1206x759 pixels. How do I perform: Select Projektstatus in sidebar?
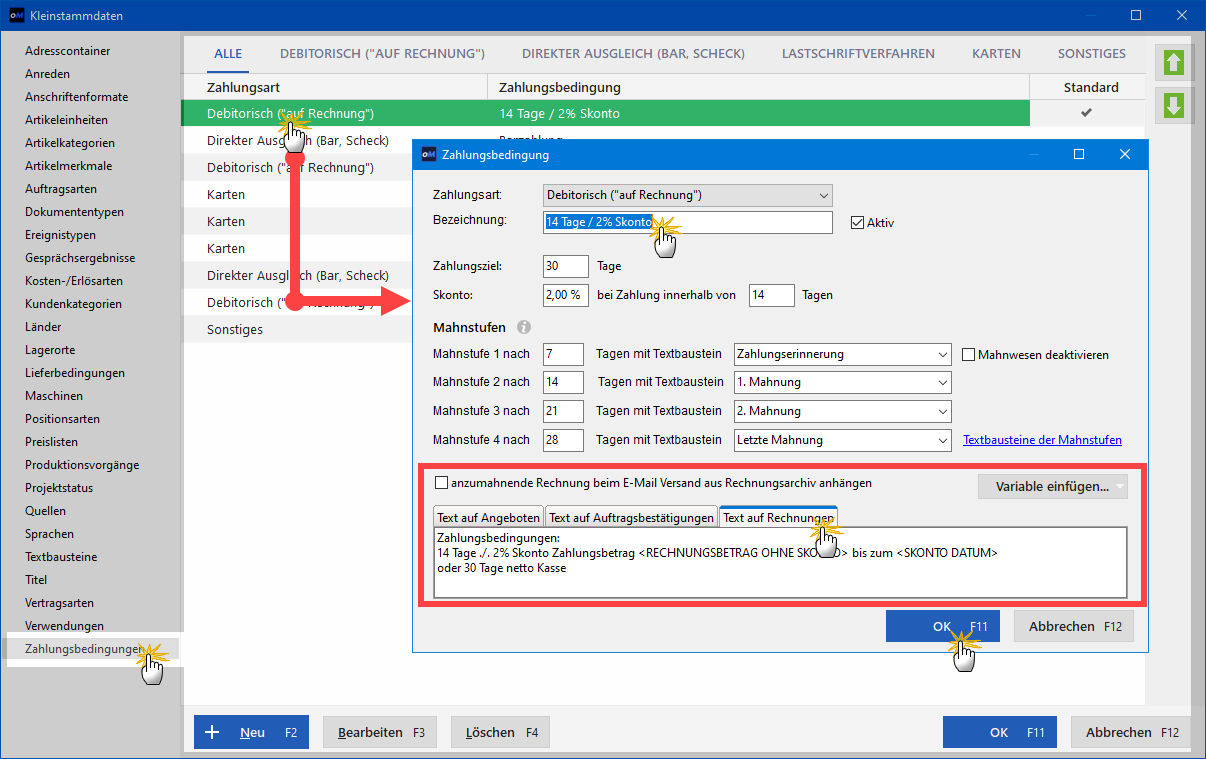tap(59, 488)
